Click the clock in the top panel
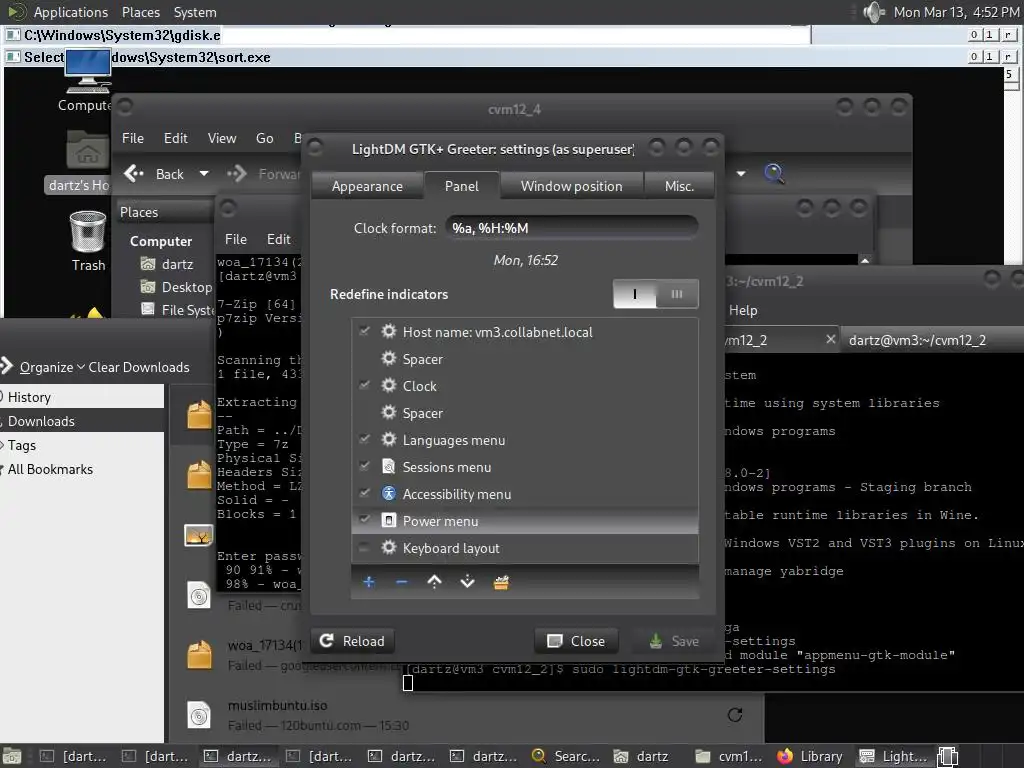The image size is (1024, 768). [956, 12]
